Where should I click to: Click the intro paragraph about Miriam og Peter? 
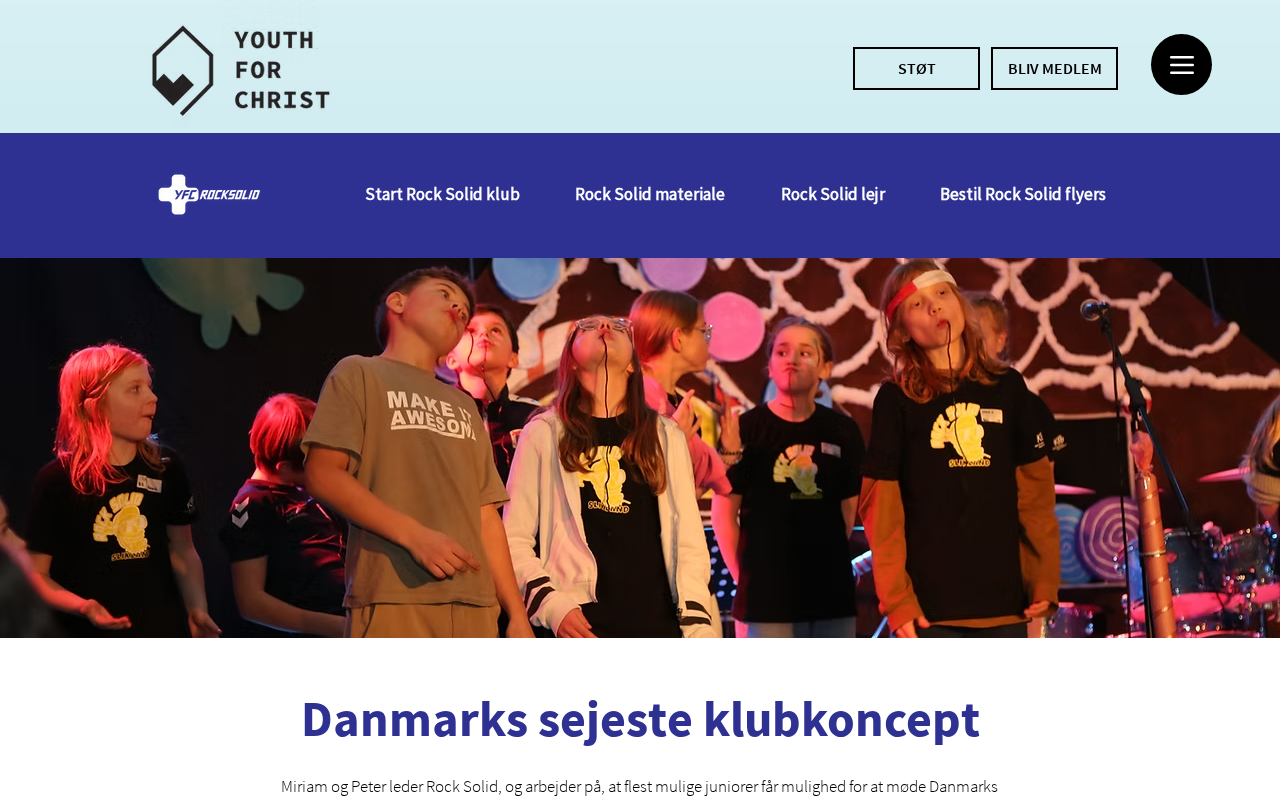pos(640,787)
